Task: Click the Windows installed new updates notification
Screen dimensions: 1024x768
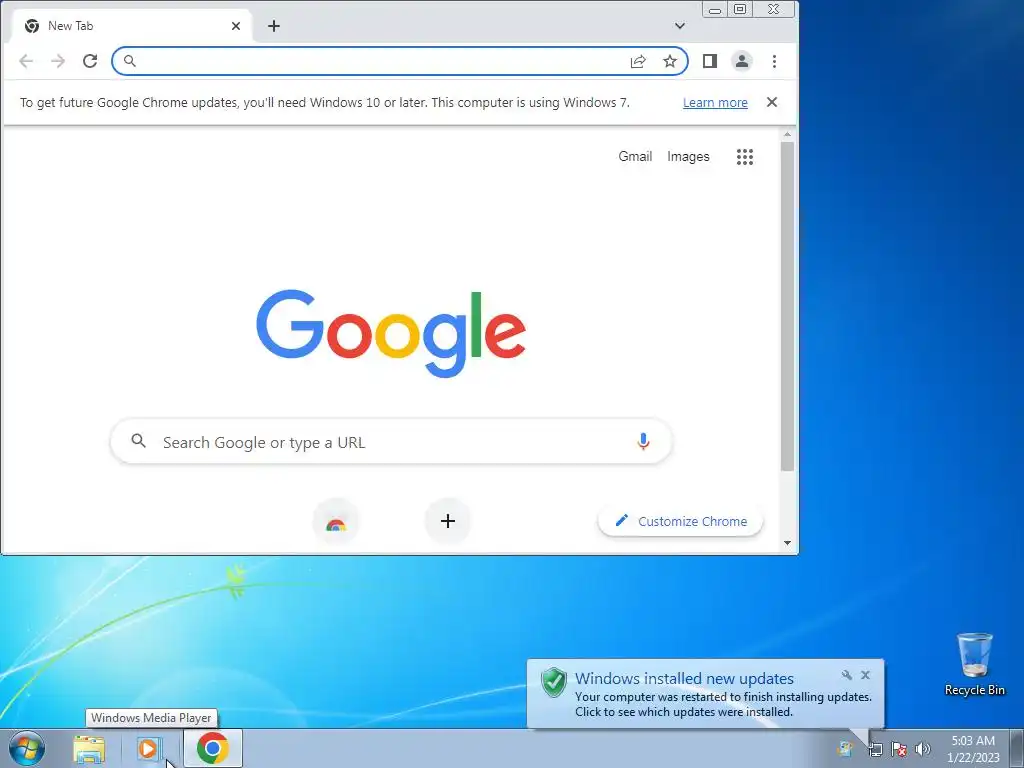Action: pyautogui.click(x=705, y=694)
